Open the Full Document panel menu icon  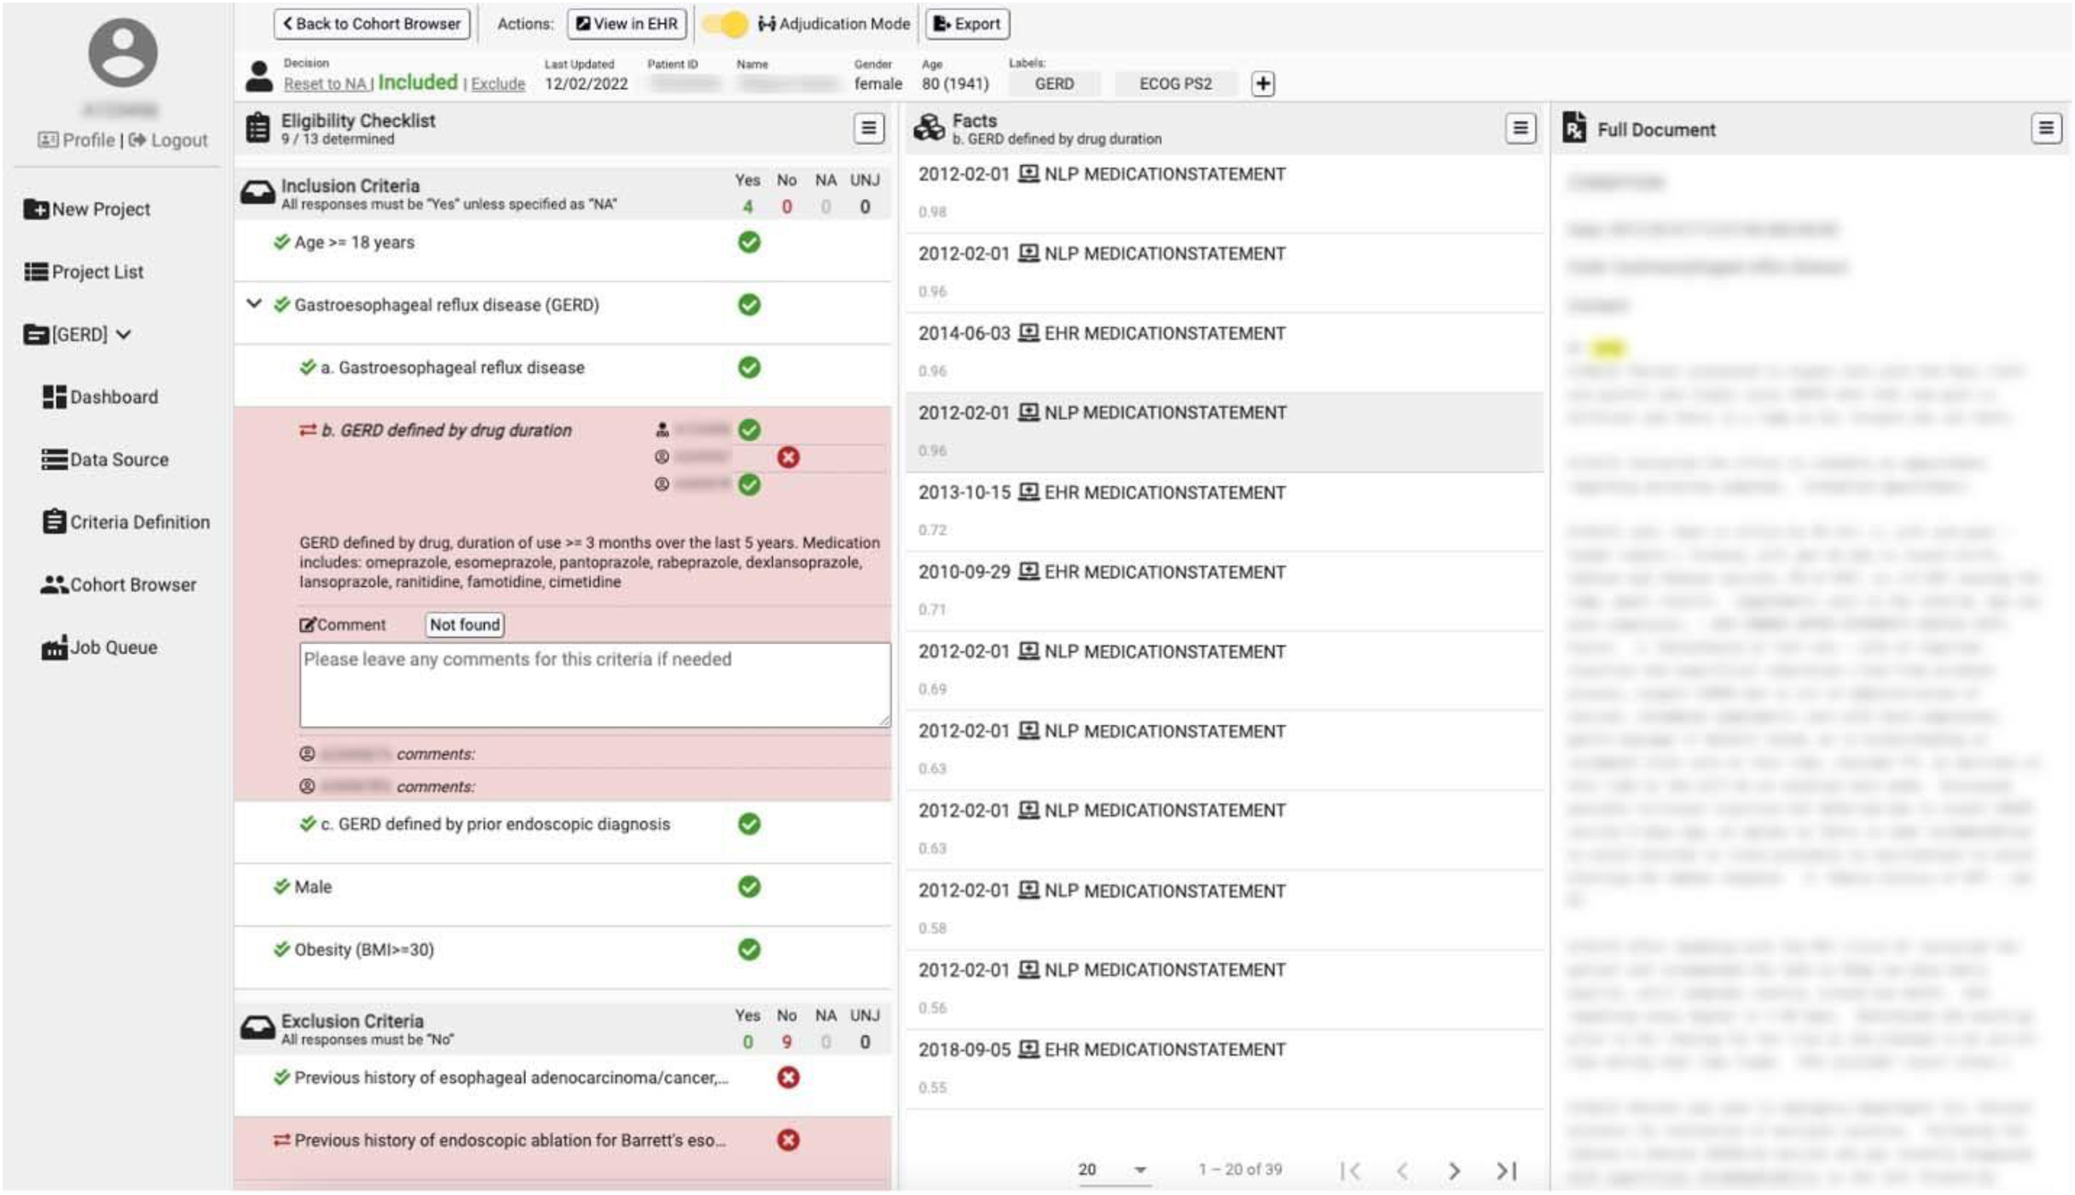(2045, 128)
